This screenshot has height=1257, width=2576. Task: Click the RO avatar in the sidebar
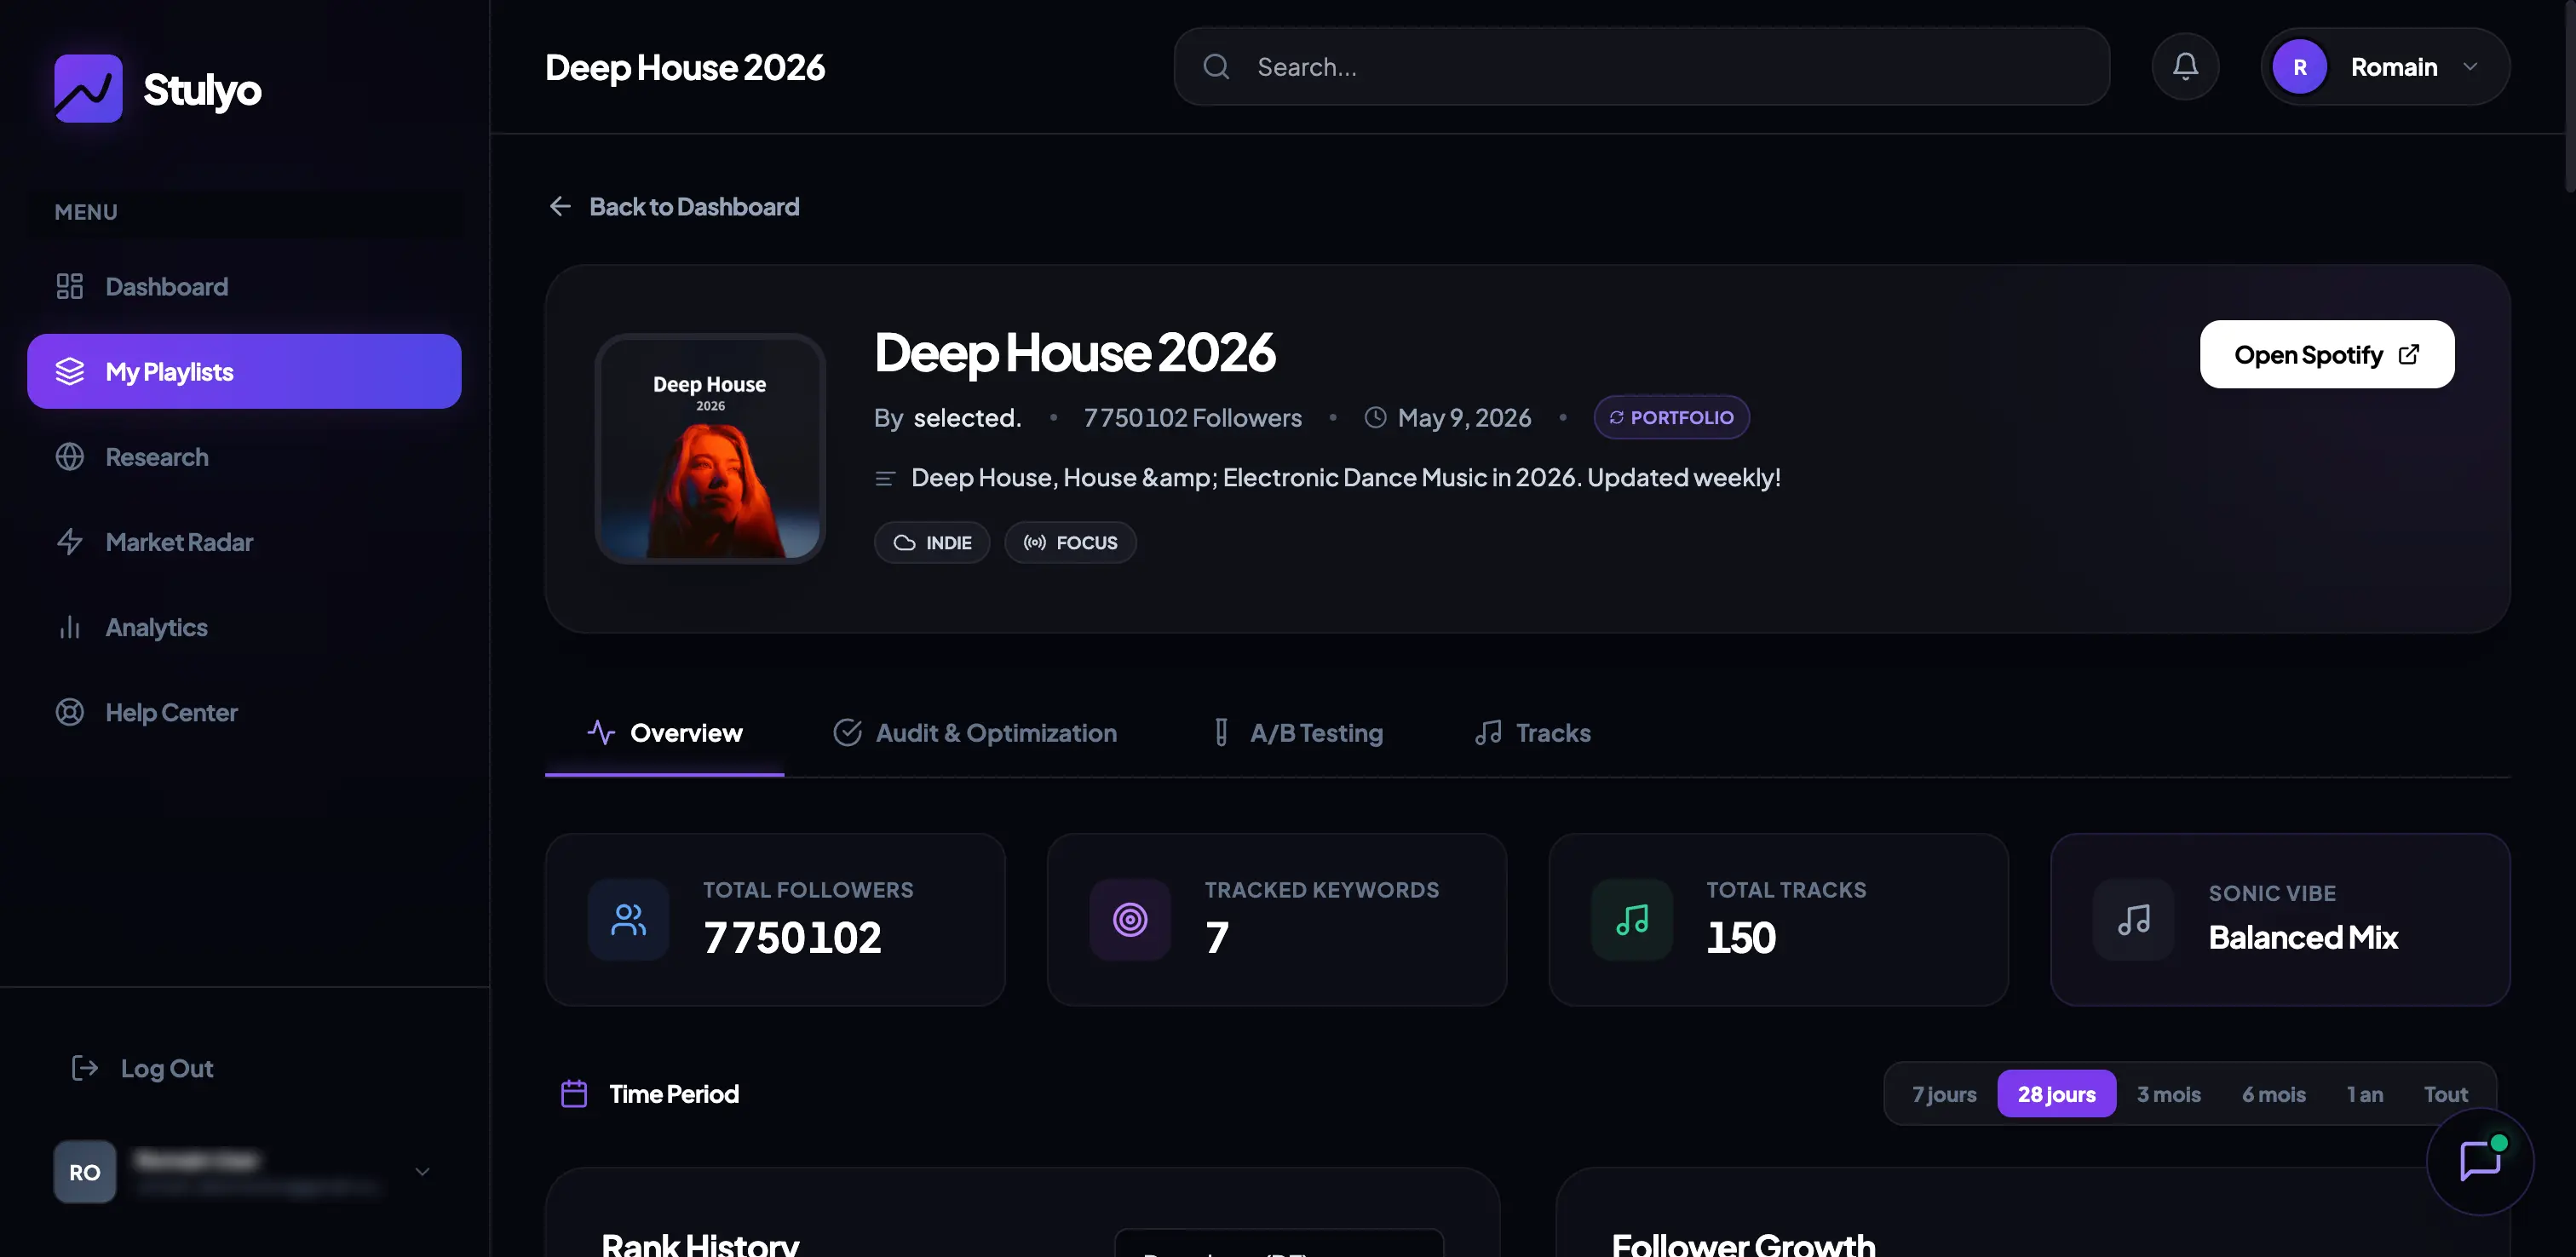pyautogui.click(x=85, y=1171)
